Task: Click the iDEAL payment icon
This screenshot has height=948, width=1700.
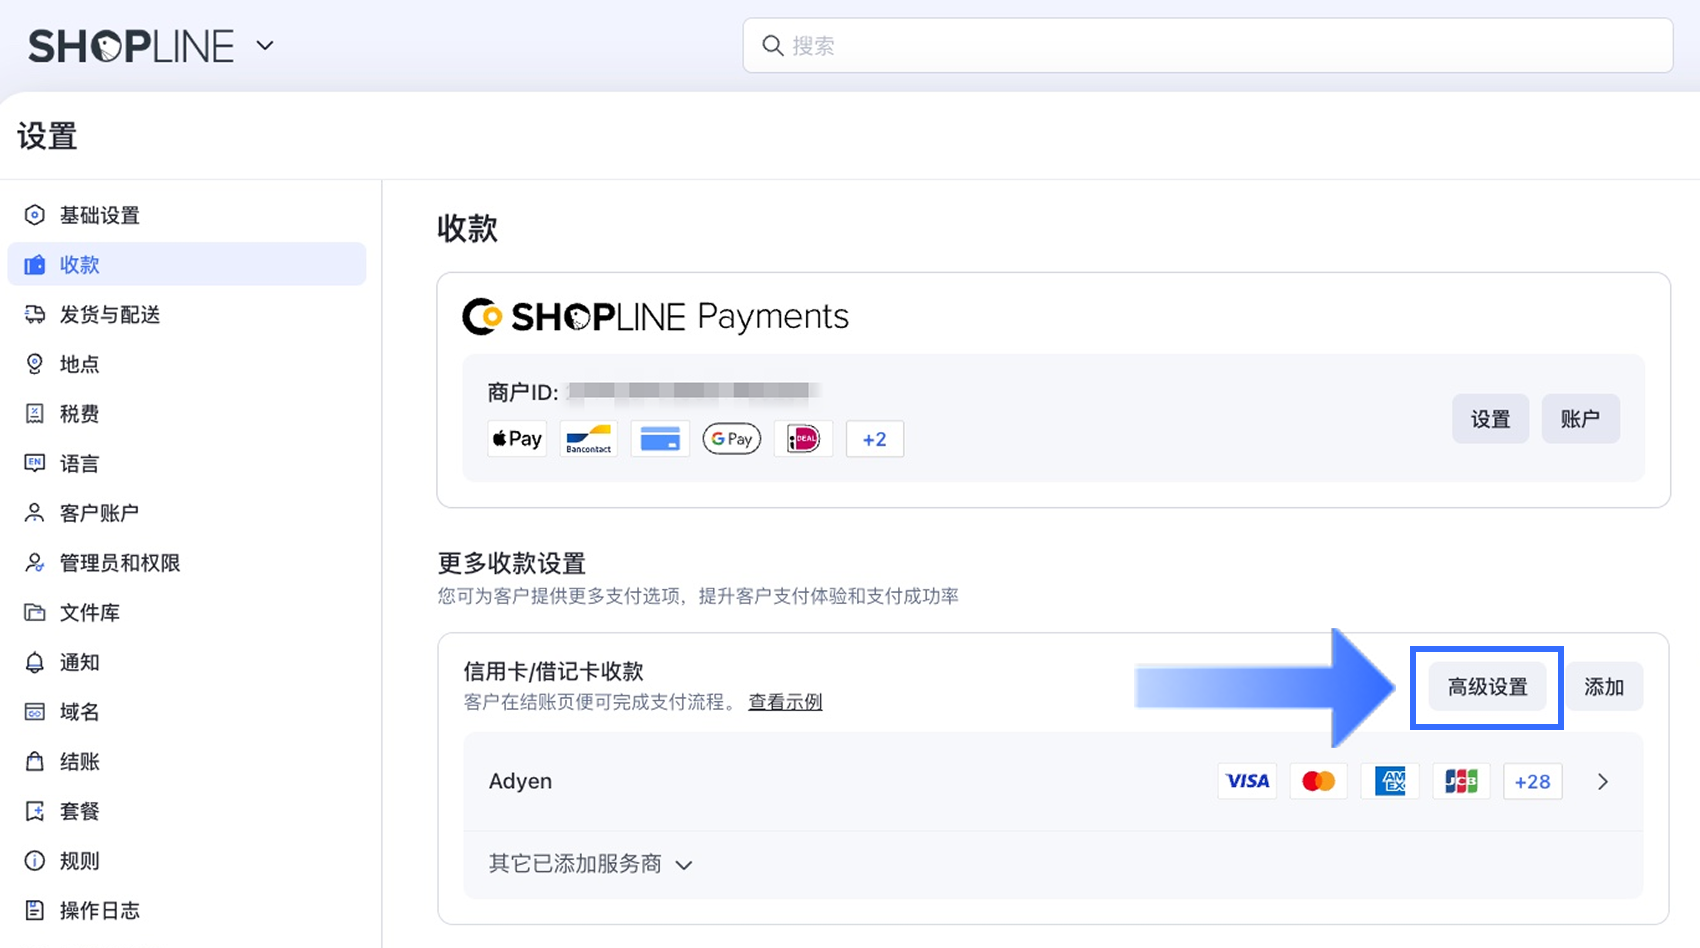Action: [x=803, y=439]
